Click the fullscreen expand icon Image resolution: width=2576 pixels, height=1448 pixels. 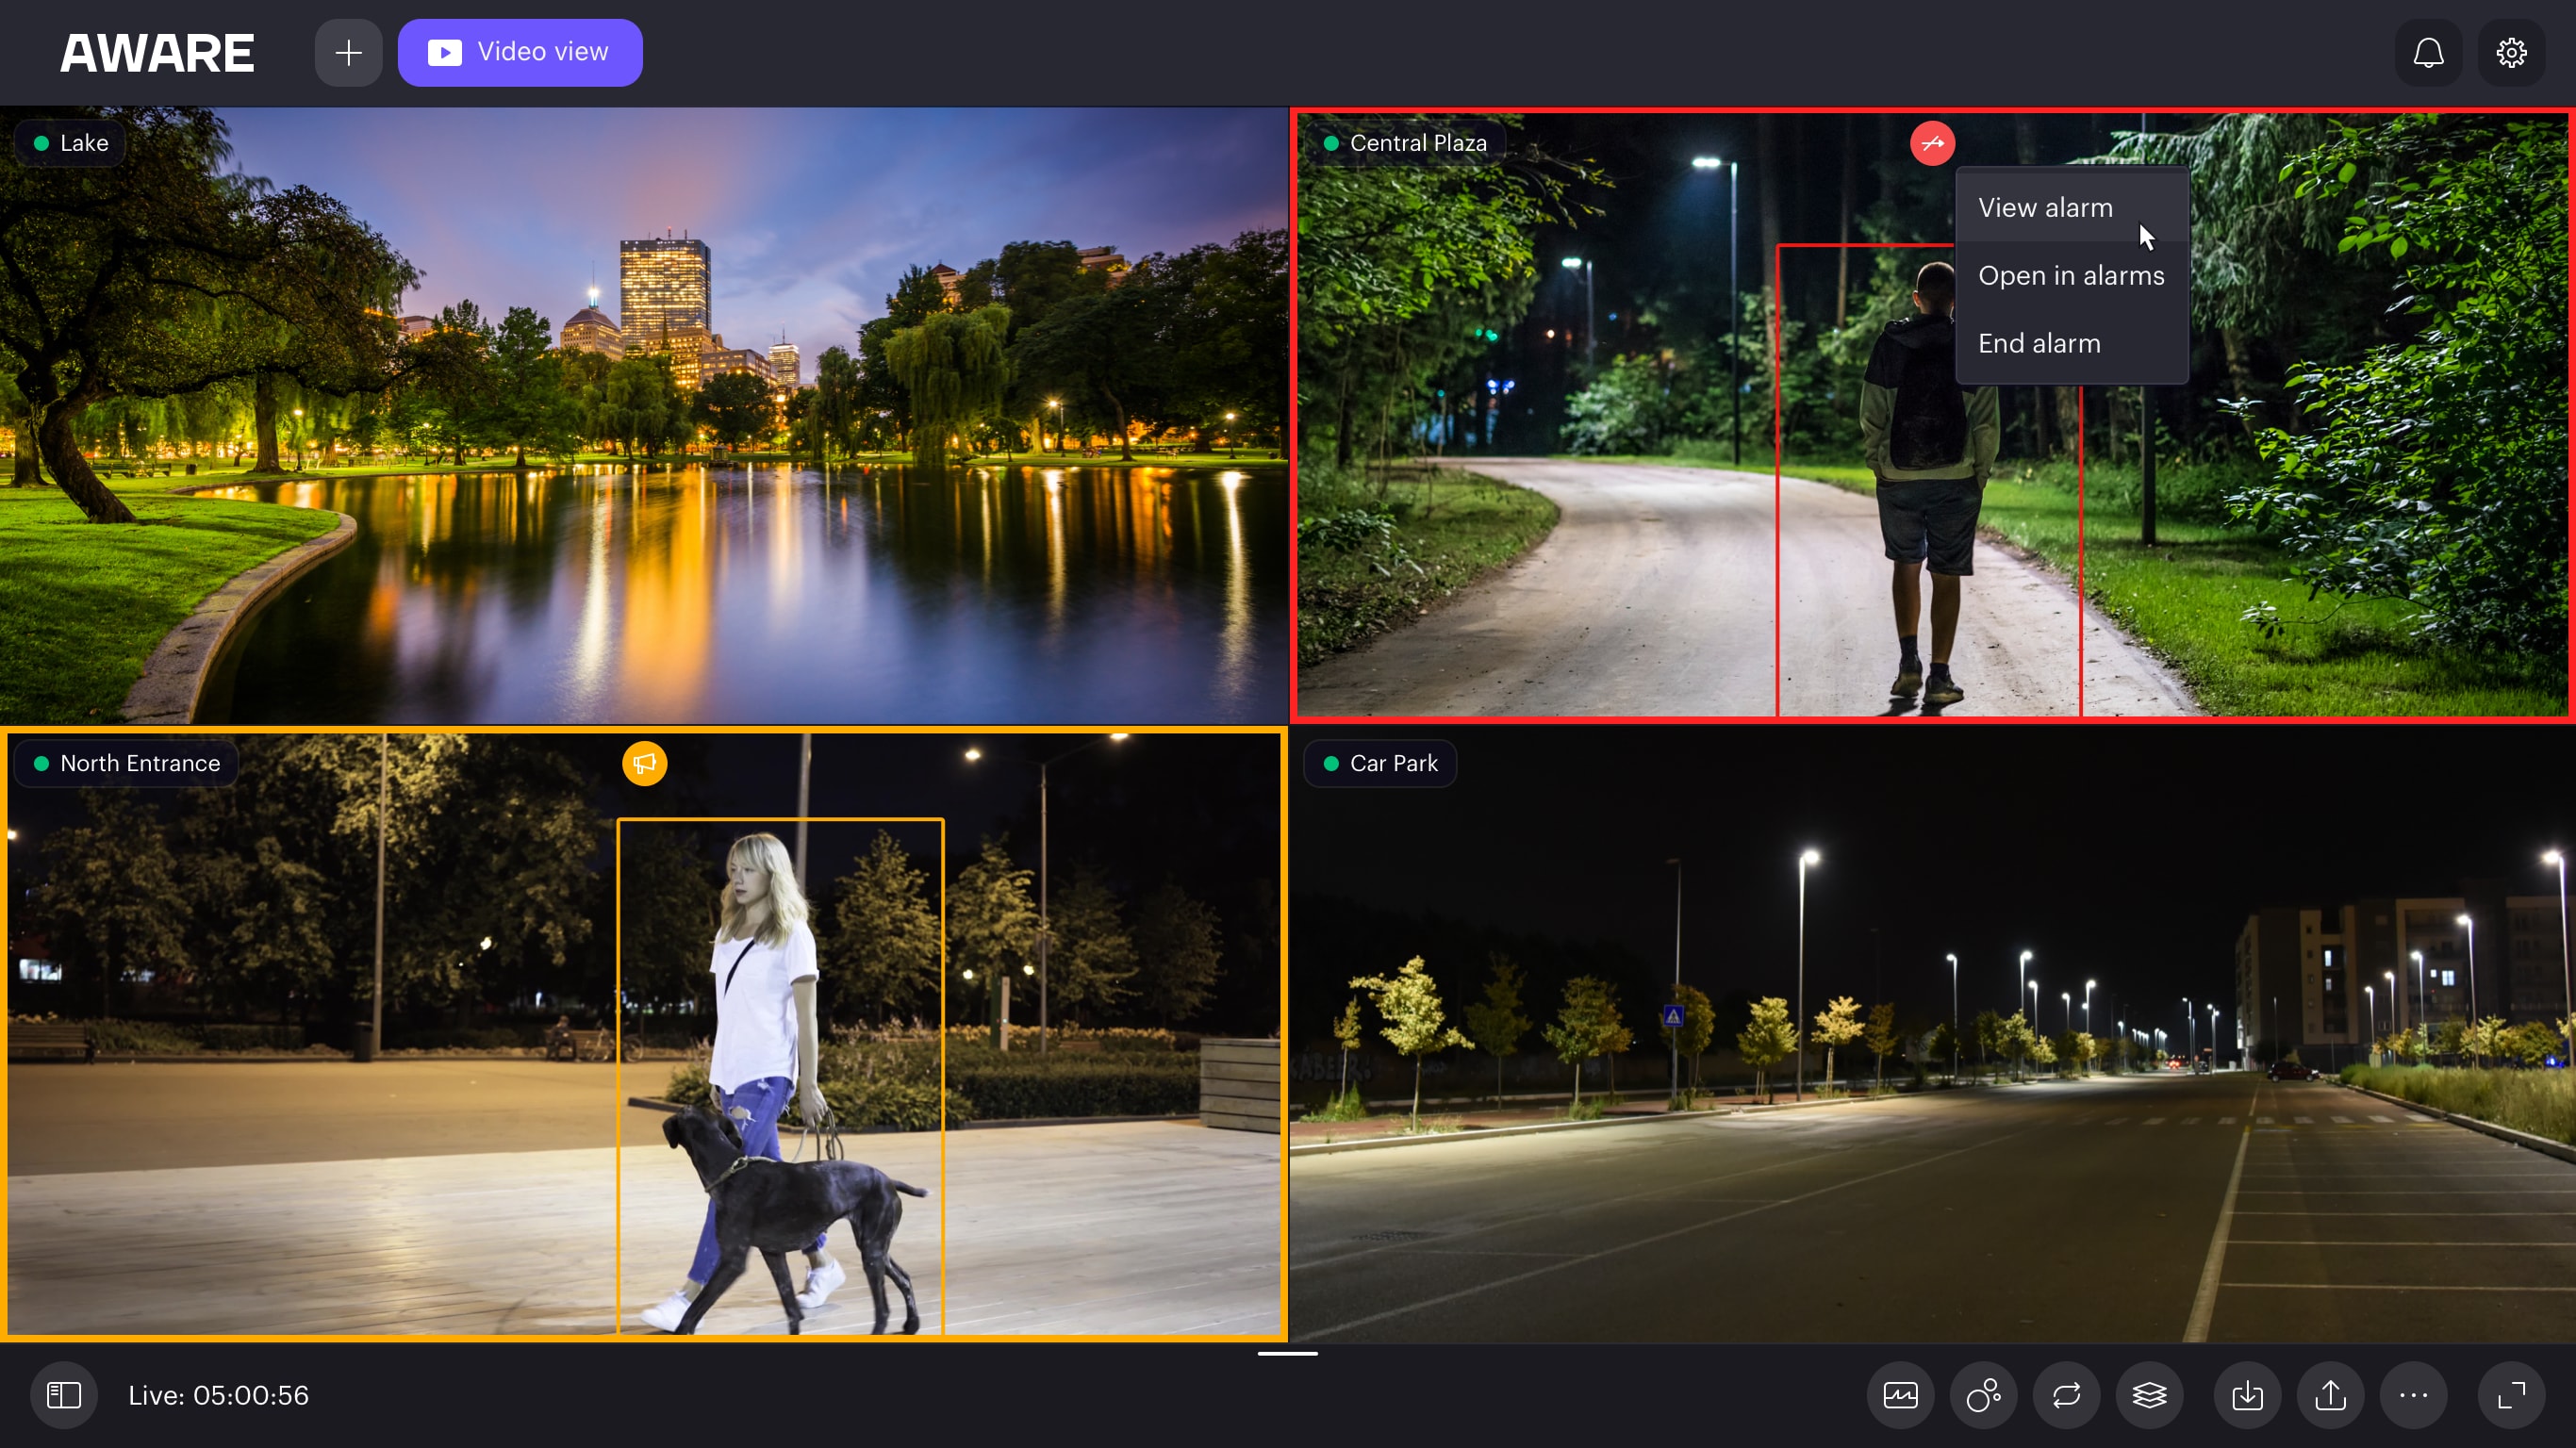coord(2511,1394)
